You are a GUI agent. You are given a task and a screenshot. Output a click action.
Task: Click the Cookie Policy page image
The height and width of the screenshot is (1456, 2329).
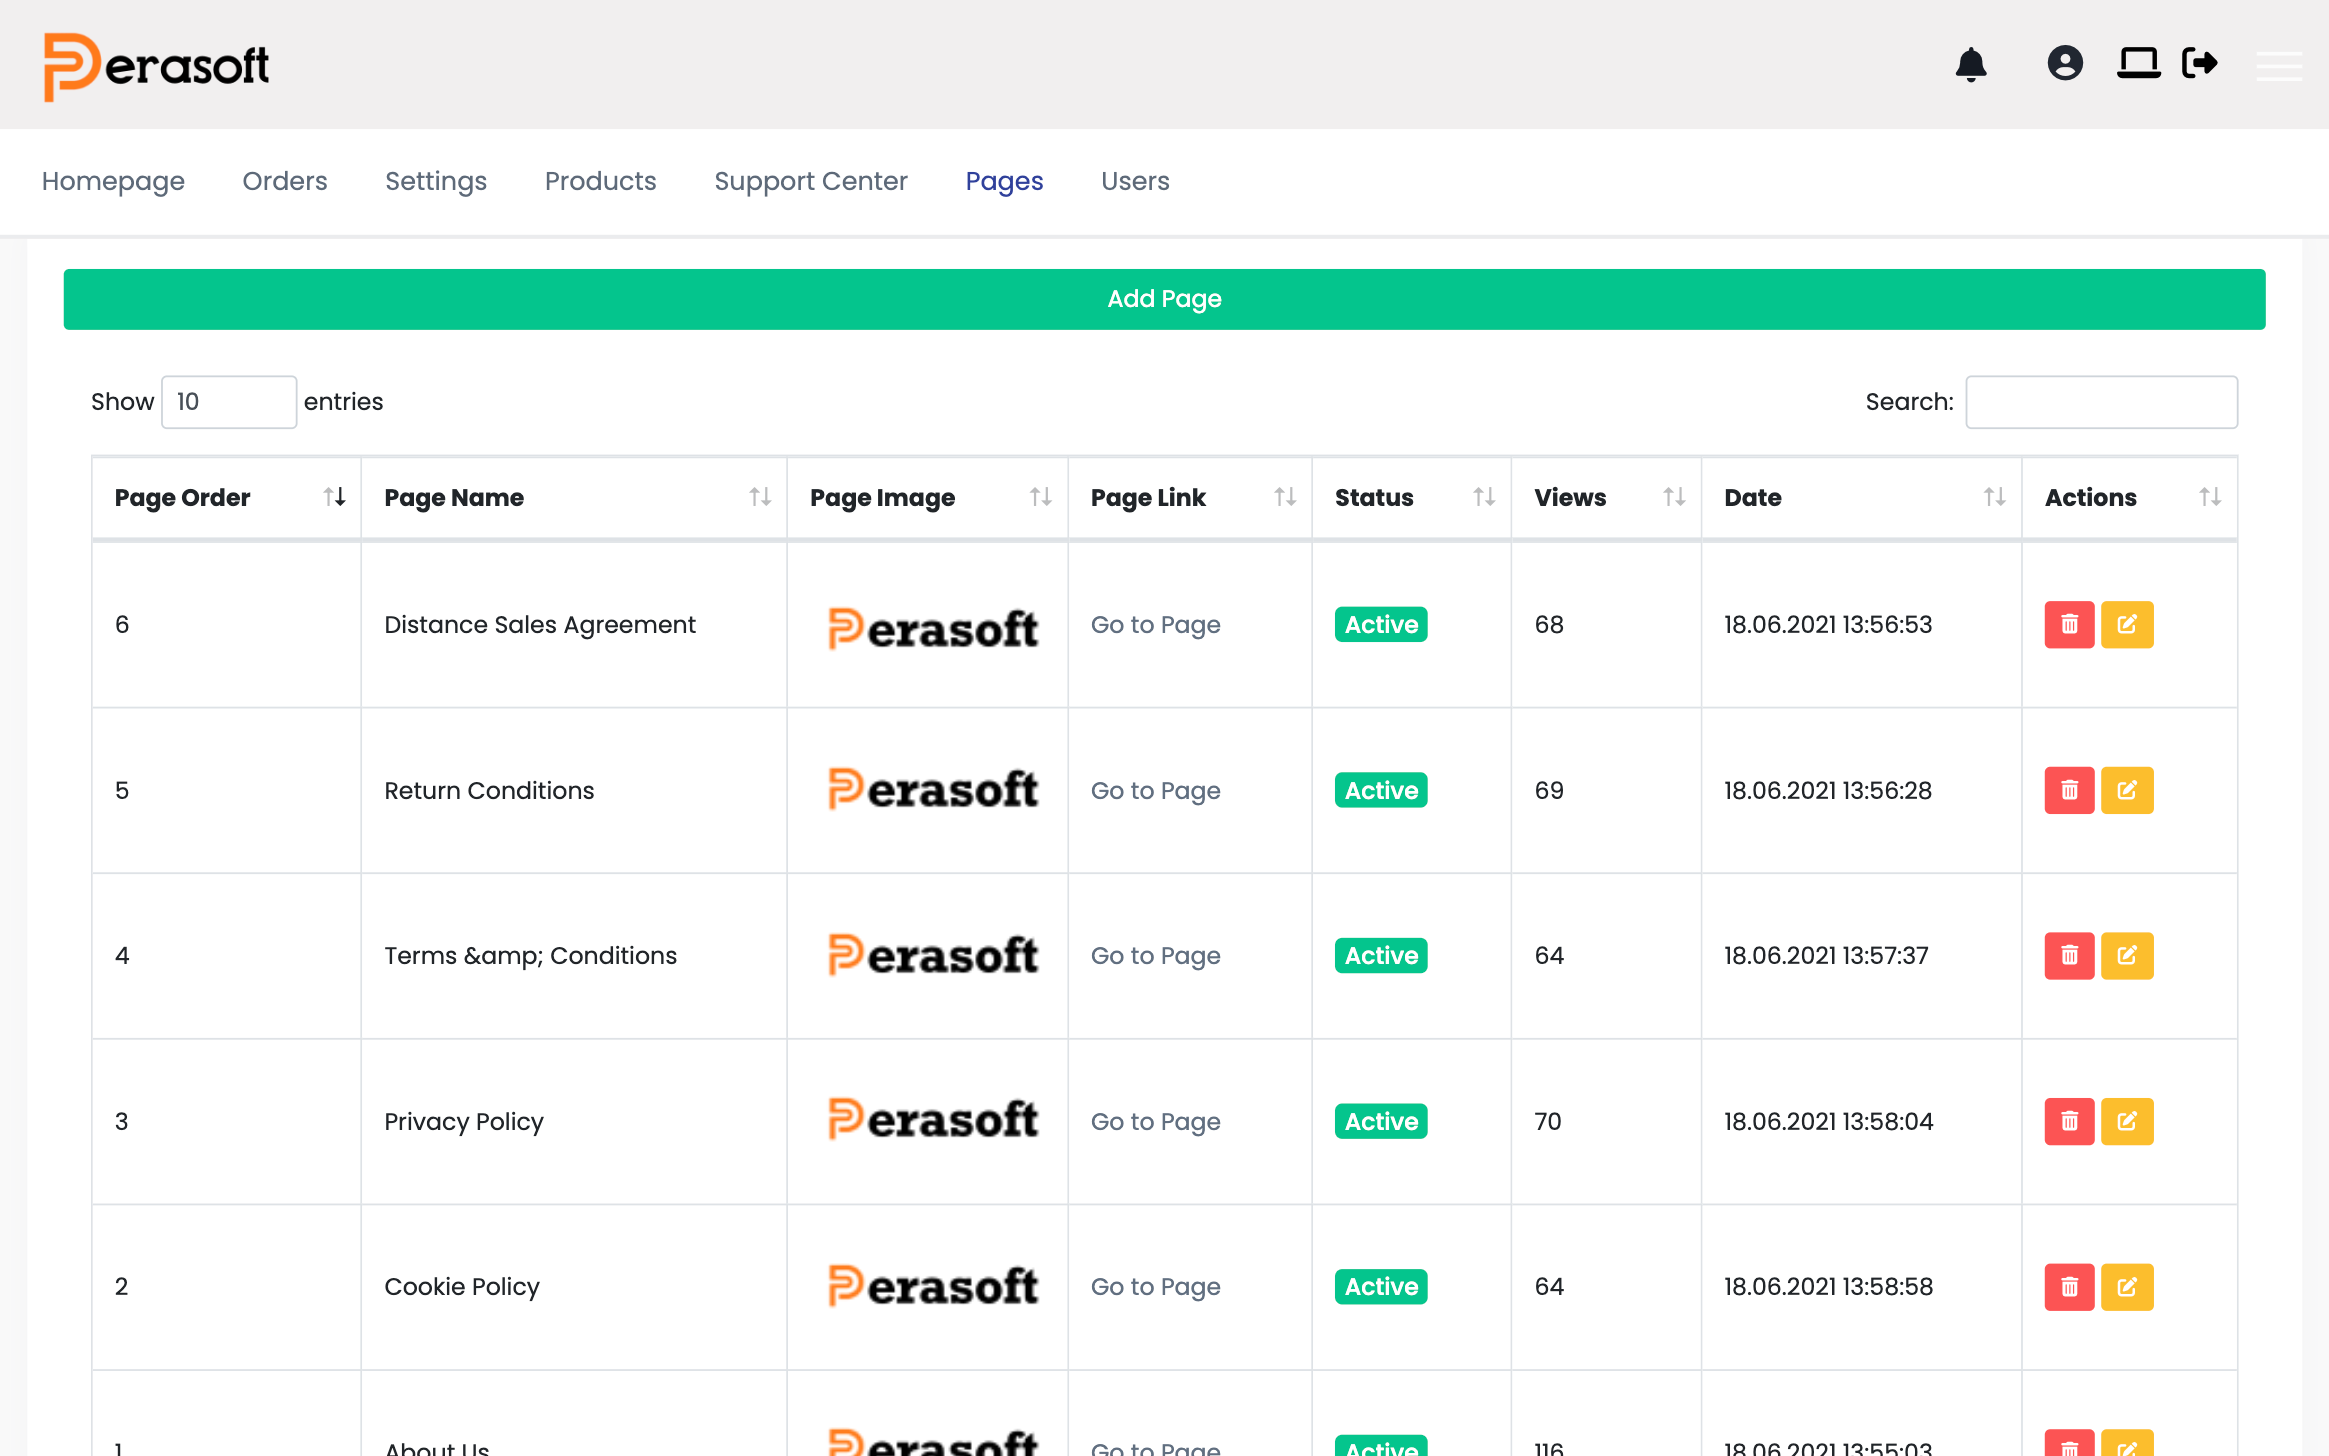click(x=933, y=1285)
